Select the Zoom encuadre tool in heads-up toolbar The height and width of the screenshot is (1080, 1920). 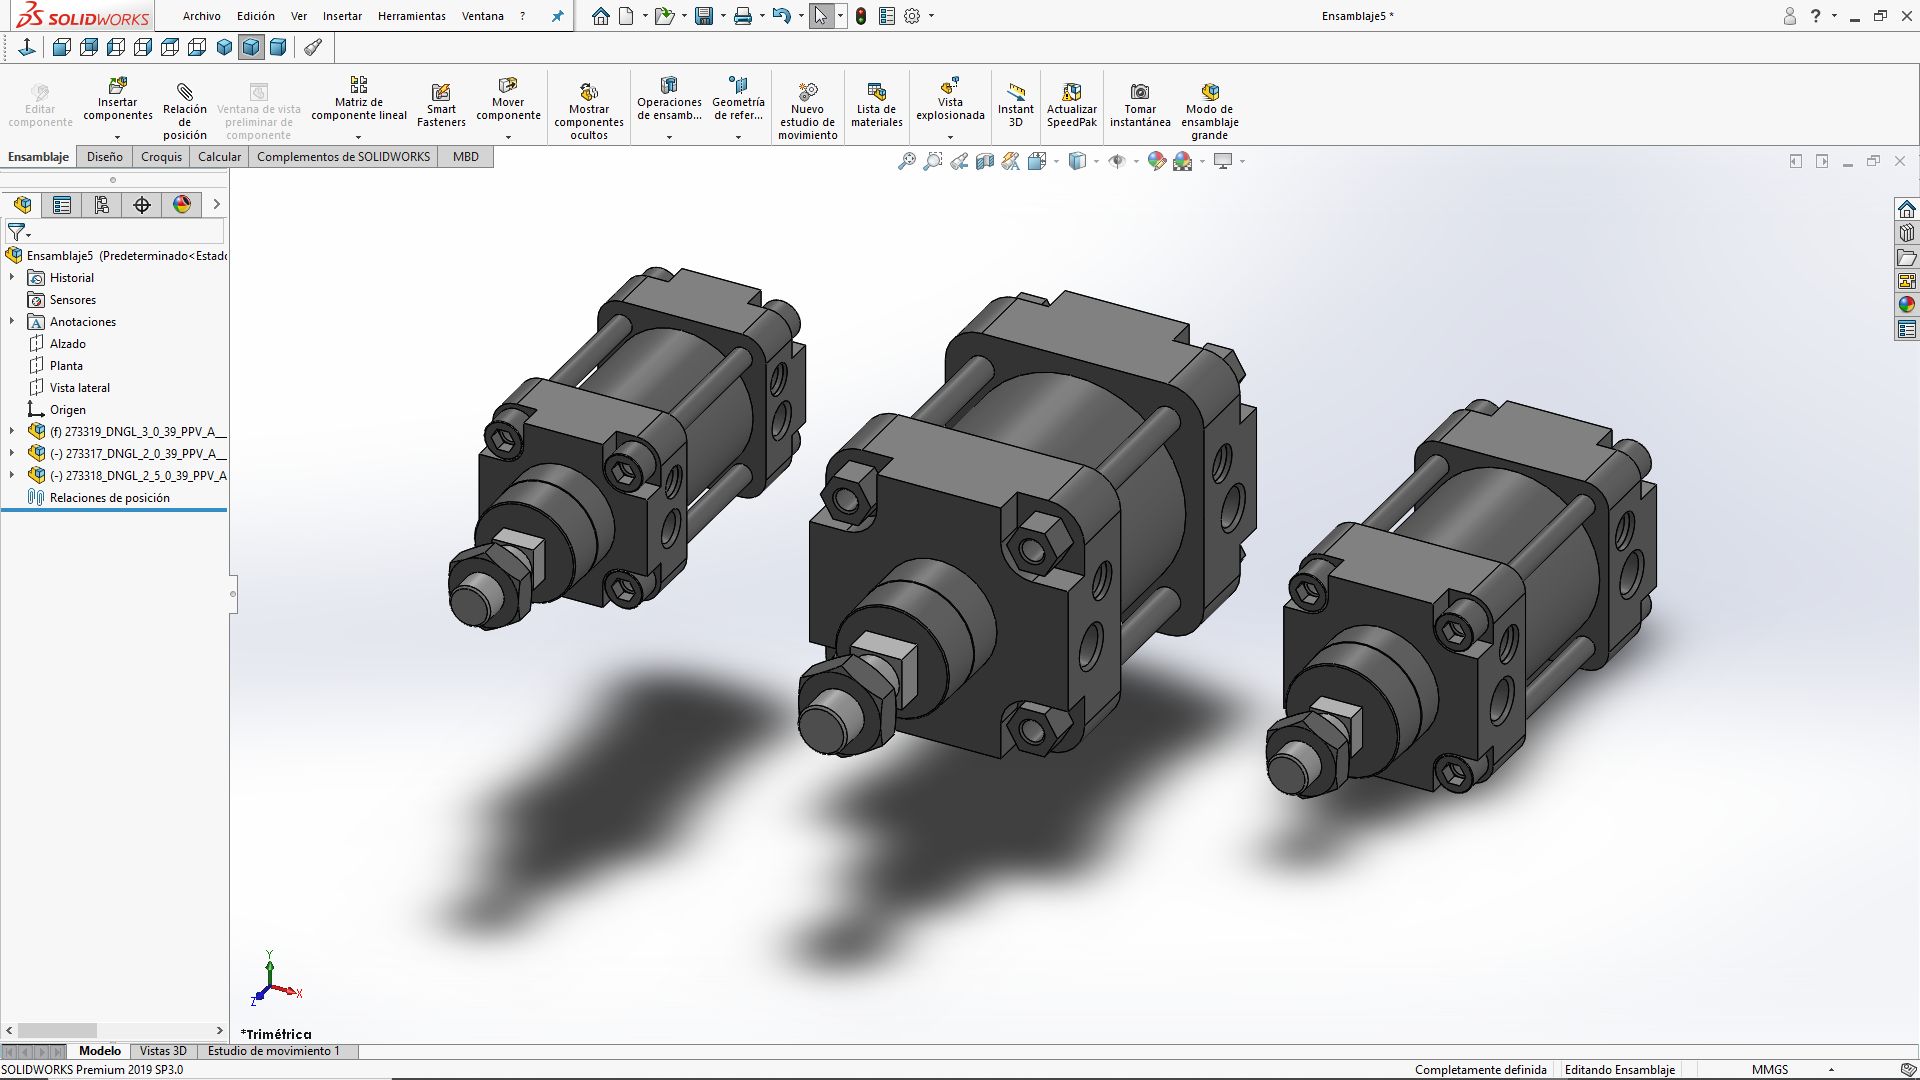pos(933,160)
